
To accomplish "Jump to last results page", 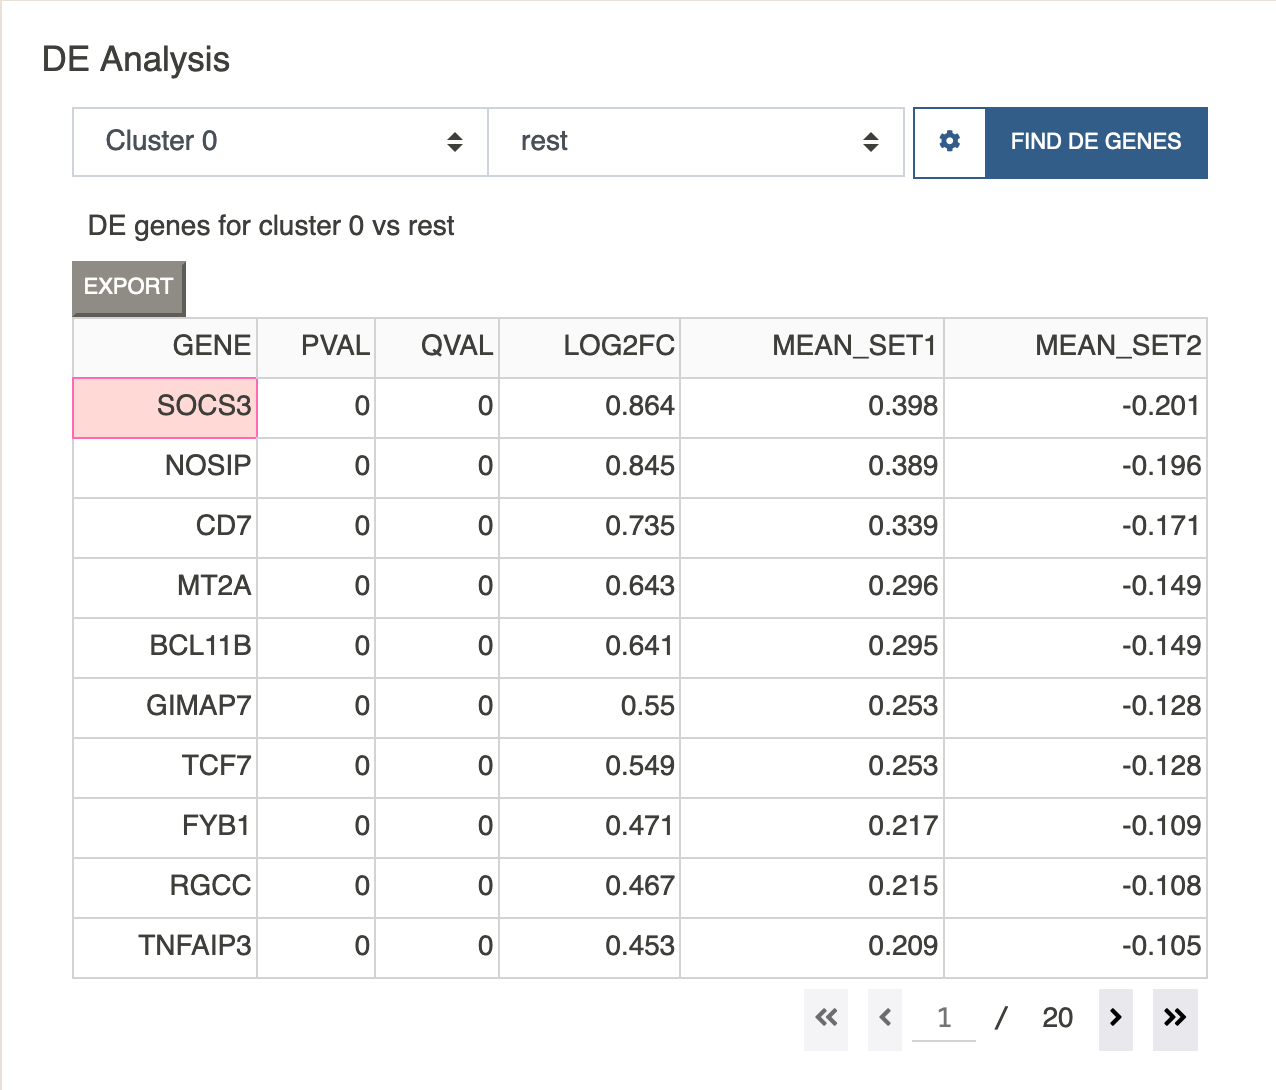I will [1175, 1018].
